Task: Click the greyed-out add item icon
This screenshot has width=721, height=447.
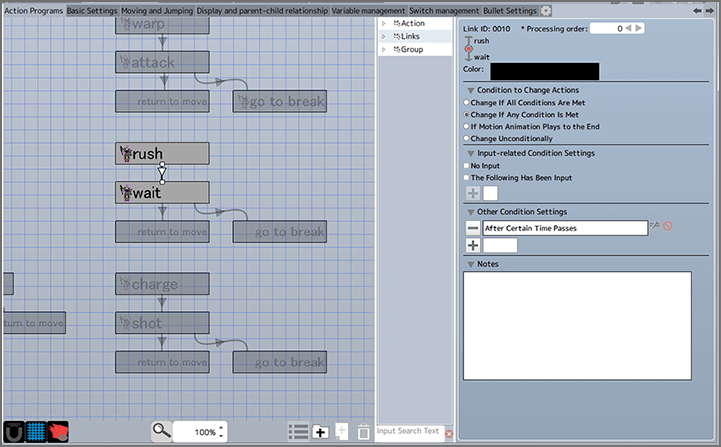Action: pyautogui.click(x=342, y=431)
